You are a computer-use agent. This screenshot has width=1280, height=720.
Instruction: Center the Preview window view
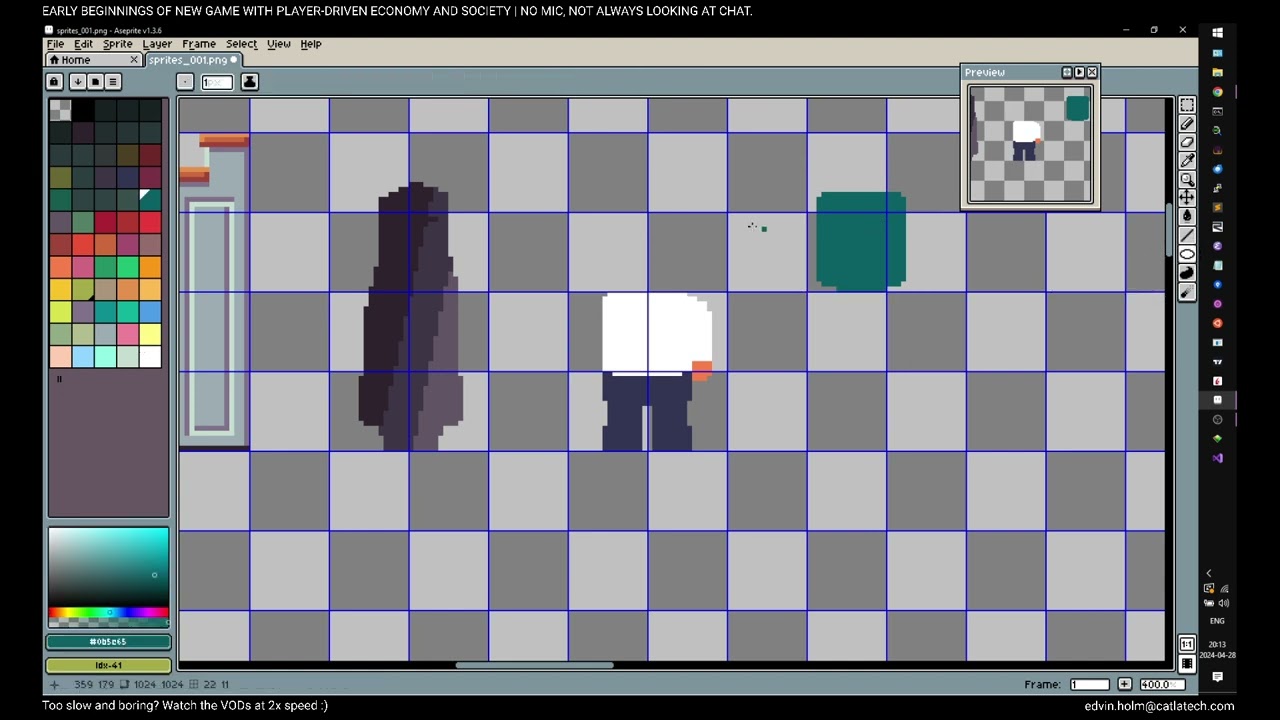tap(1067, 72)
